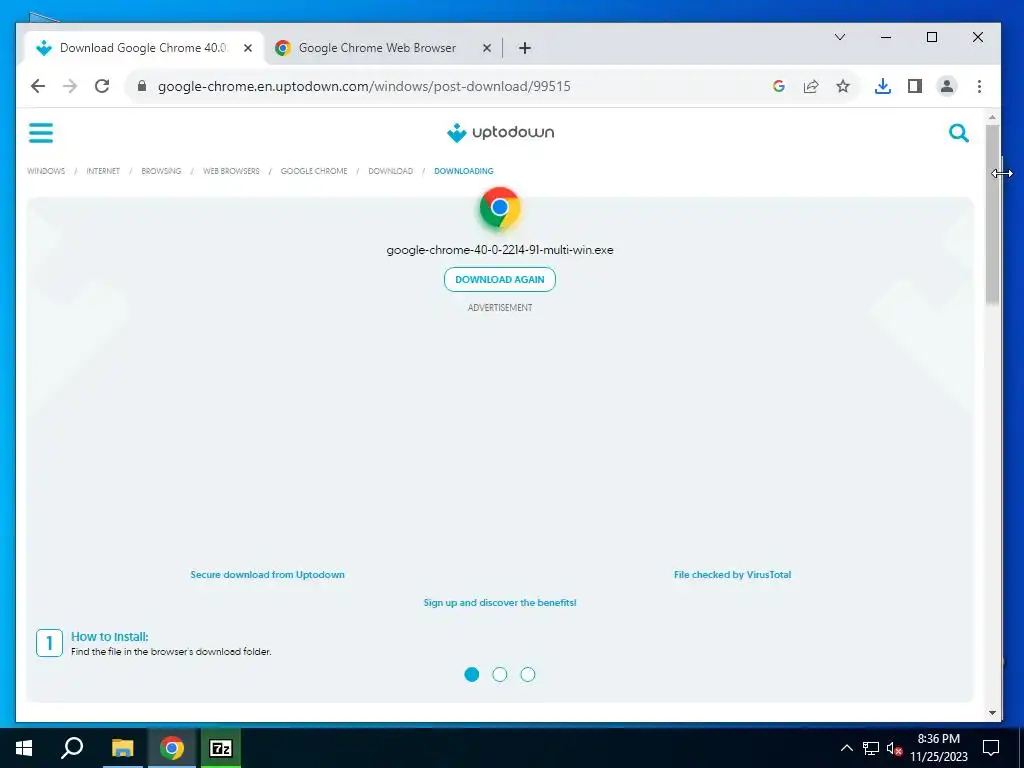Click the network status tray icon
Viewport: 1024px width, 768px height.
(871, 748)
